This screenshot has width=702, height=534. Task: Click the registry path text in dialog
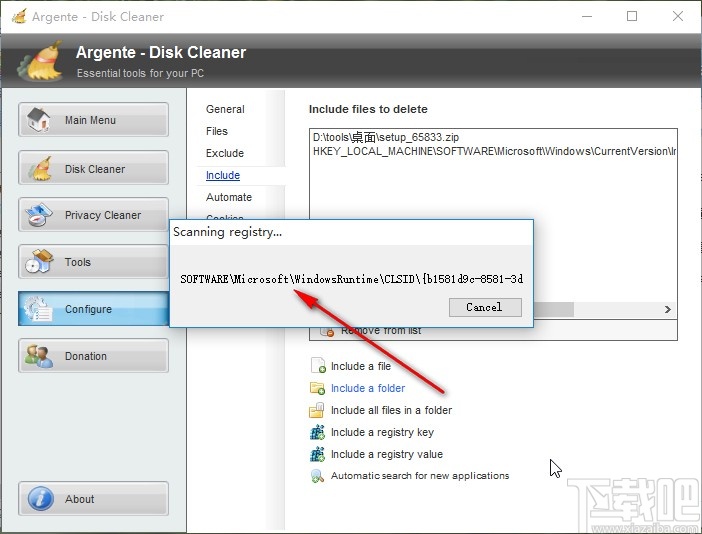pos(351,279)
